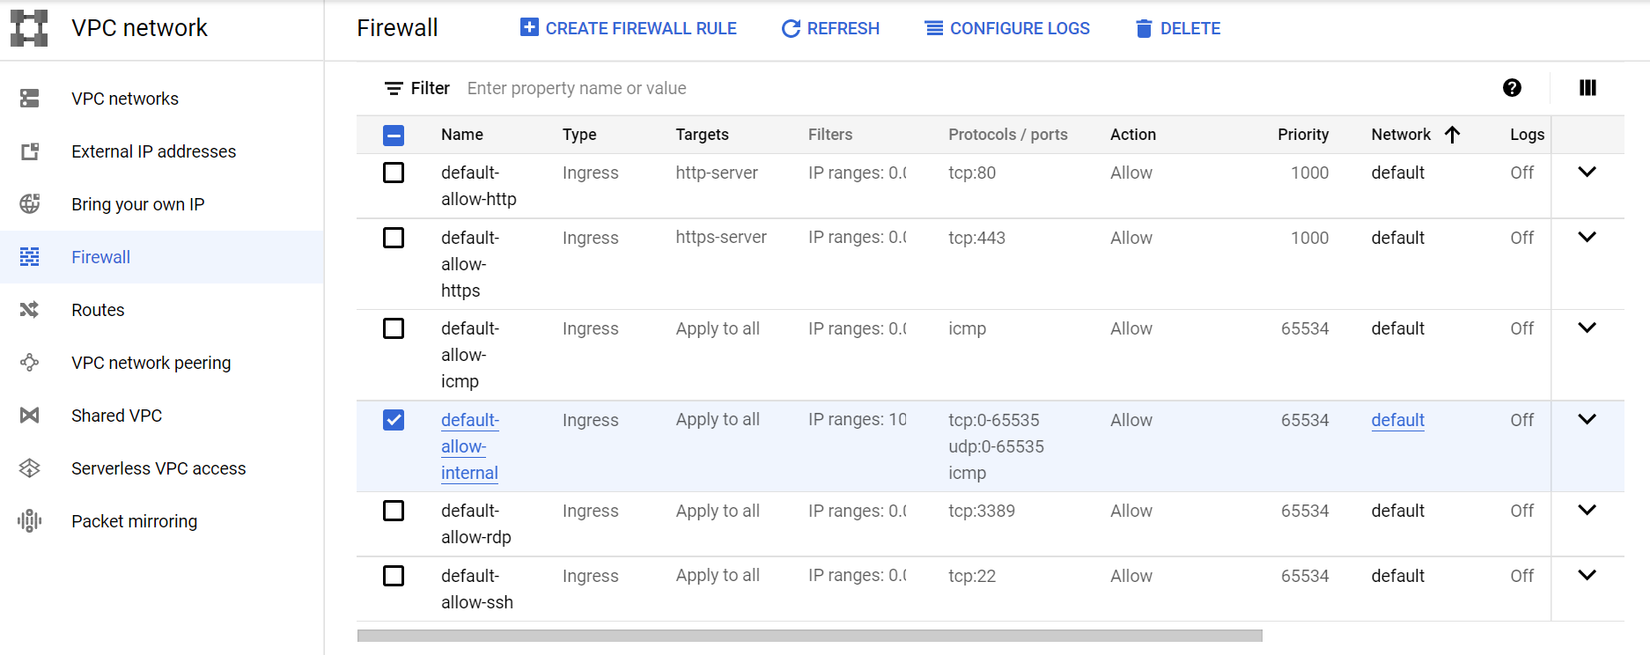Go to Bring your own IP
Image resolution: width=1650 pixels, height=655 pixels.
137,204
